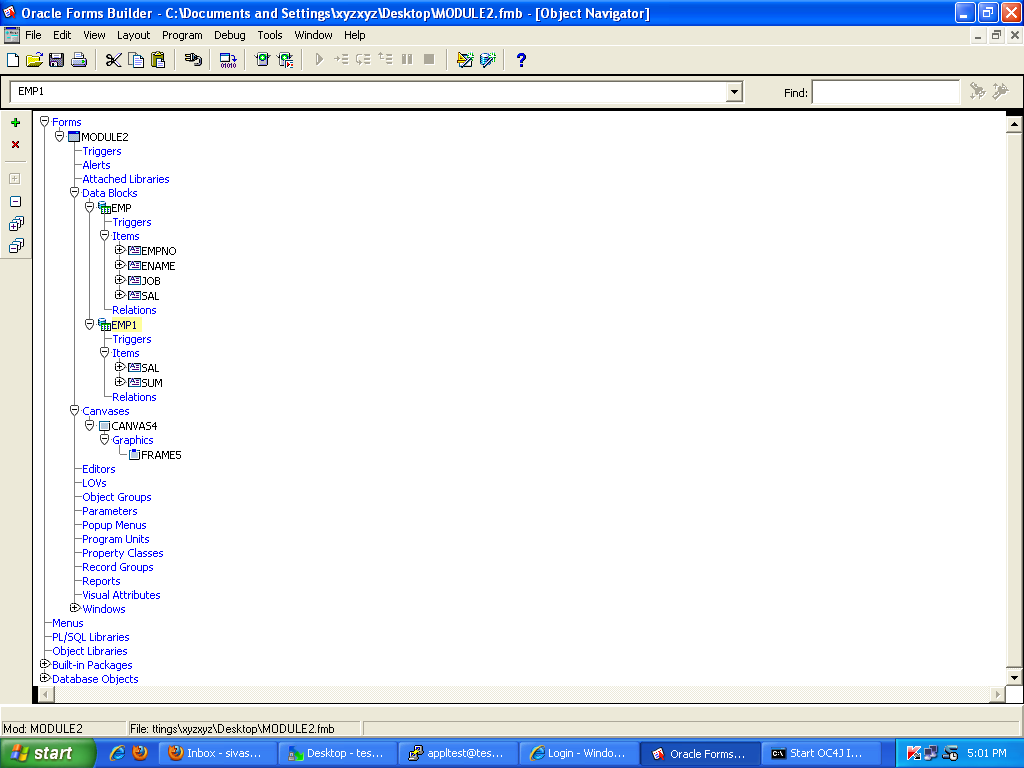Screen dimensions: 1024x768
Task: Click the red Delete X icon
Action: pos(16,144)
